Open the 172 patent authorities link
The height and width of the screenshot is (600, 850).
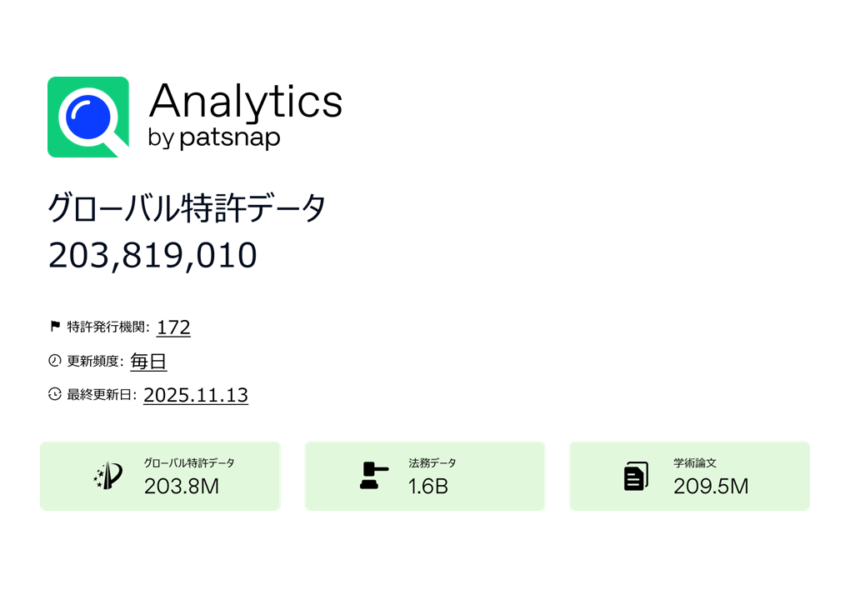pyautogui.click(x=173, y=327)
